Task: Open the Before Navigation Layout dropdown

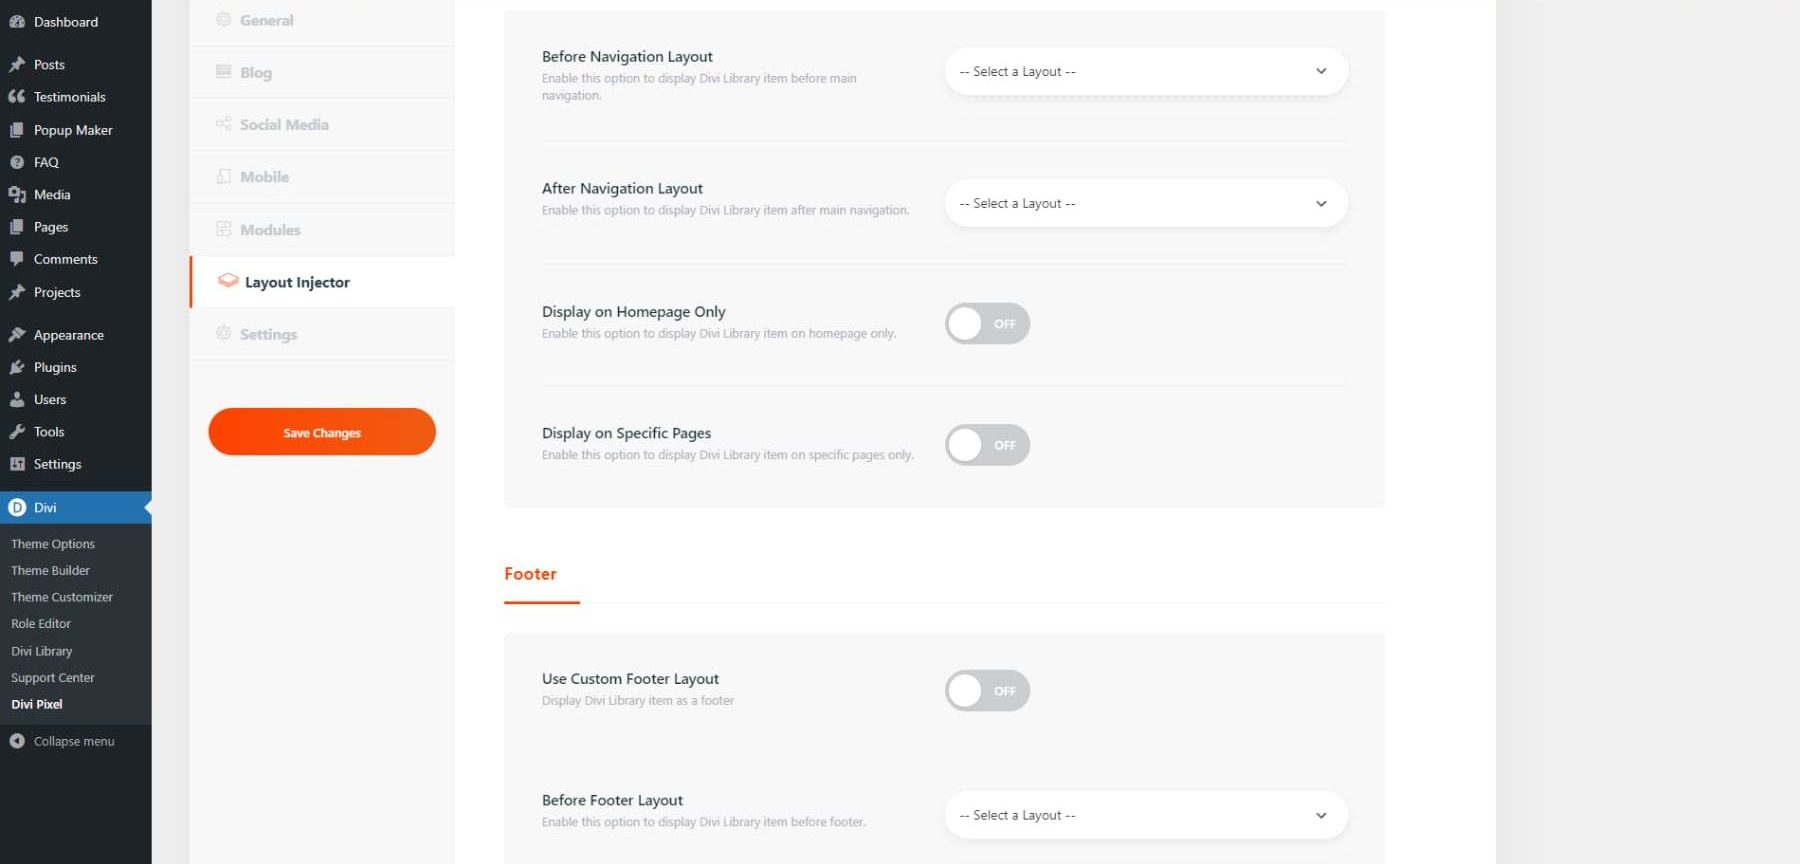Action: click(1145, 71)
